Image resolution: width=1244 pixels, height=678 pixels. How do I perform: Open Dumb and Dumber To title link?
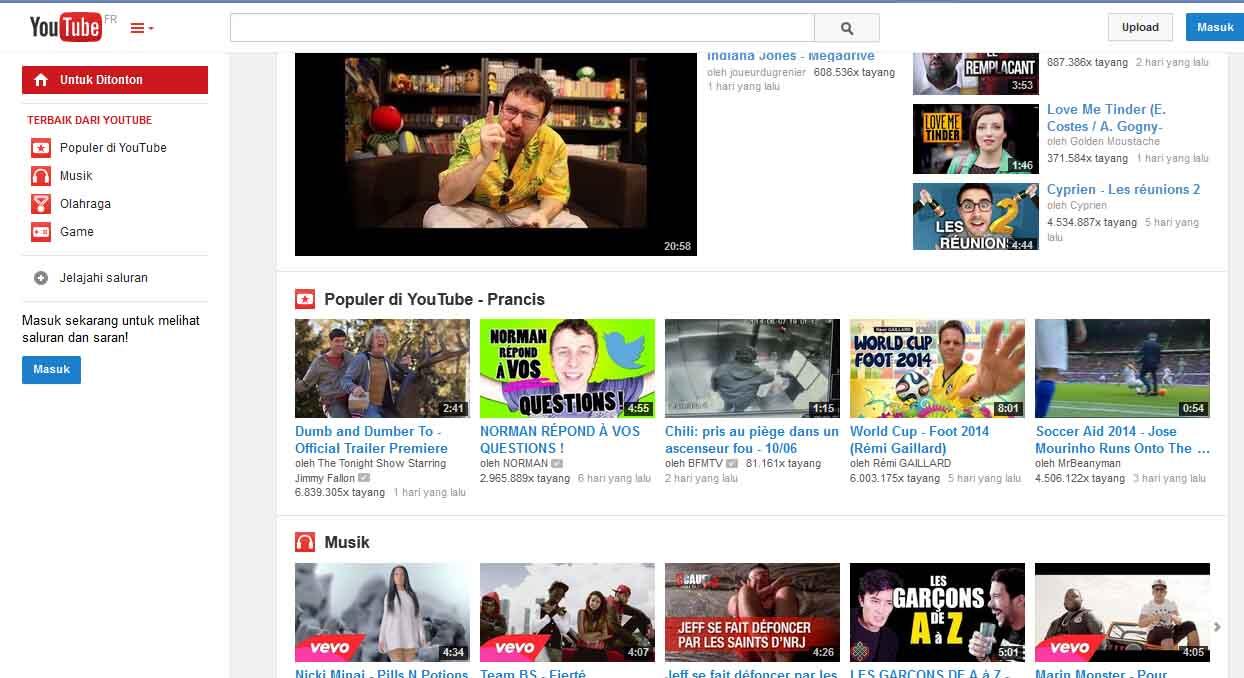click(x=371, y=440)
